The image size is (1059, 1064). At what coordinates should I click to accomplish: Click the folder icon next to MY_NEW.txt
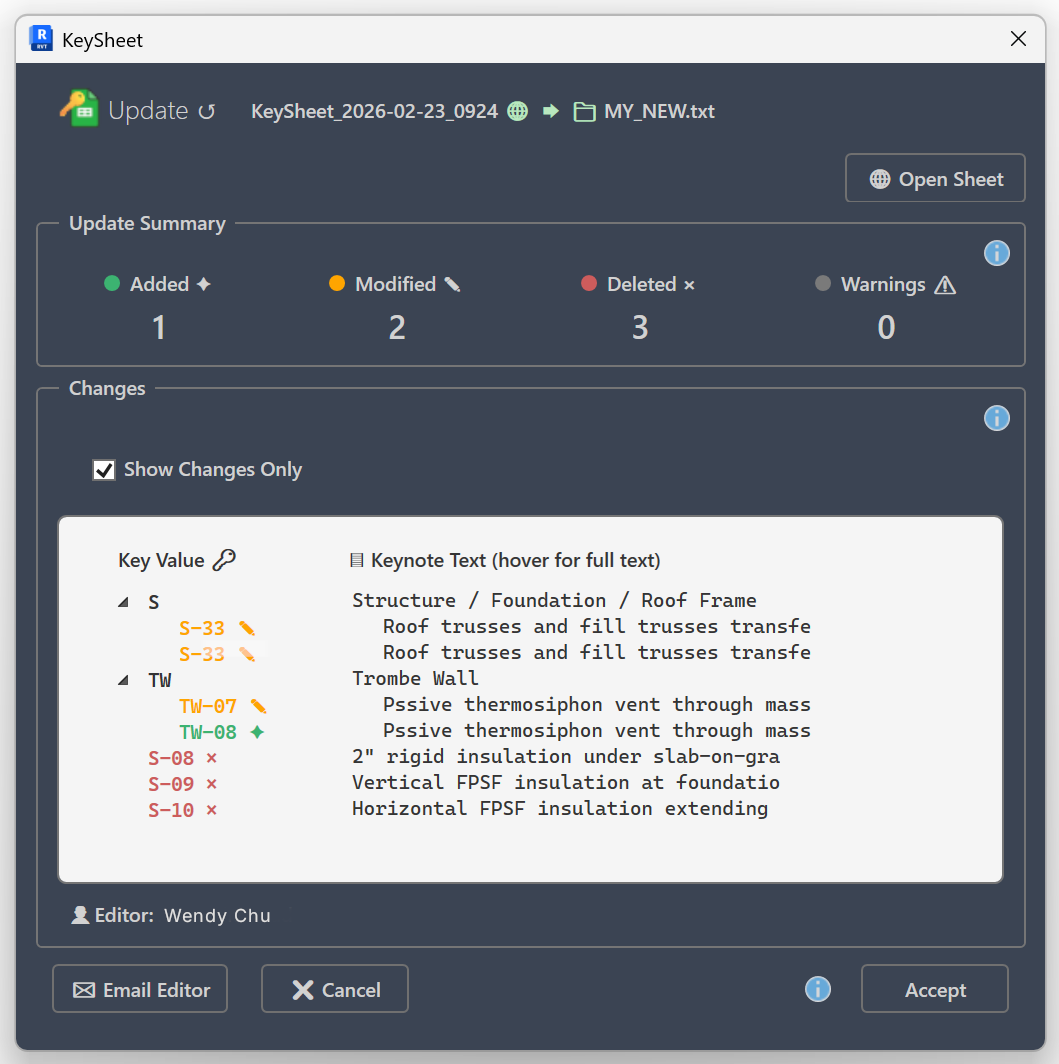584,111
